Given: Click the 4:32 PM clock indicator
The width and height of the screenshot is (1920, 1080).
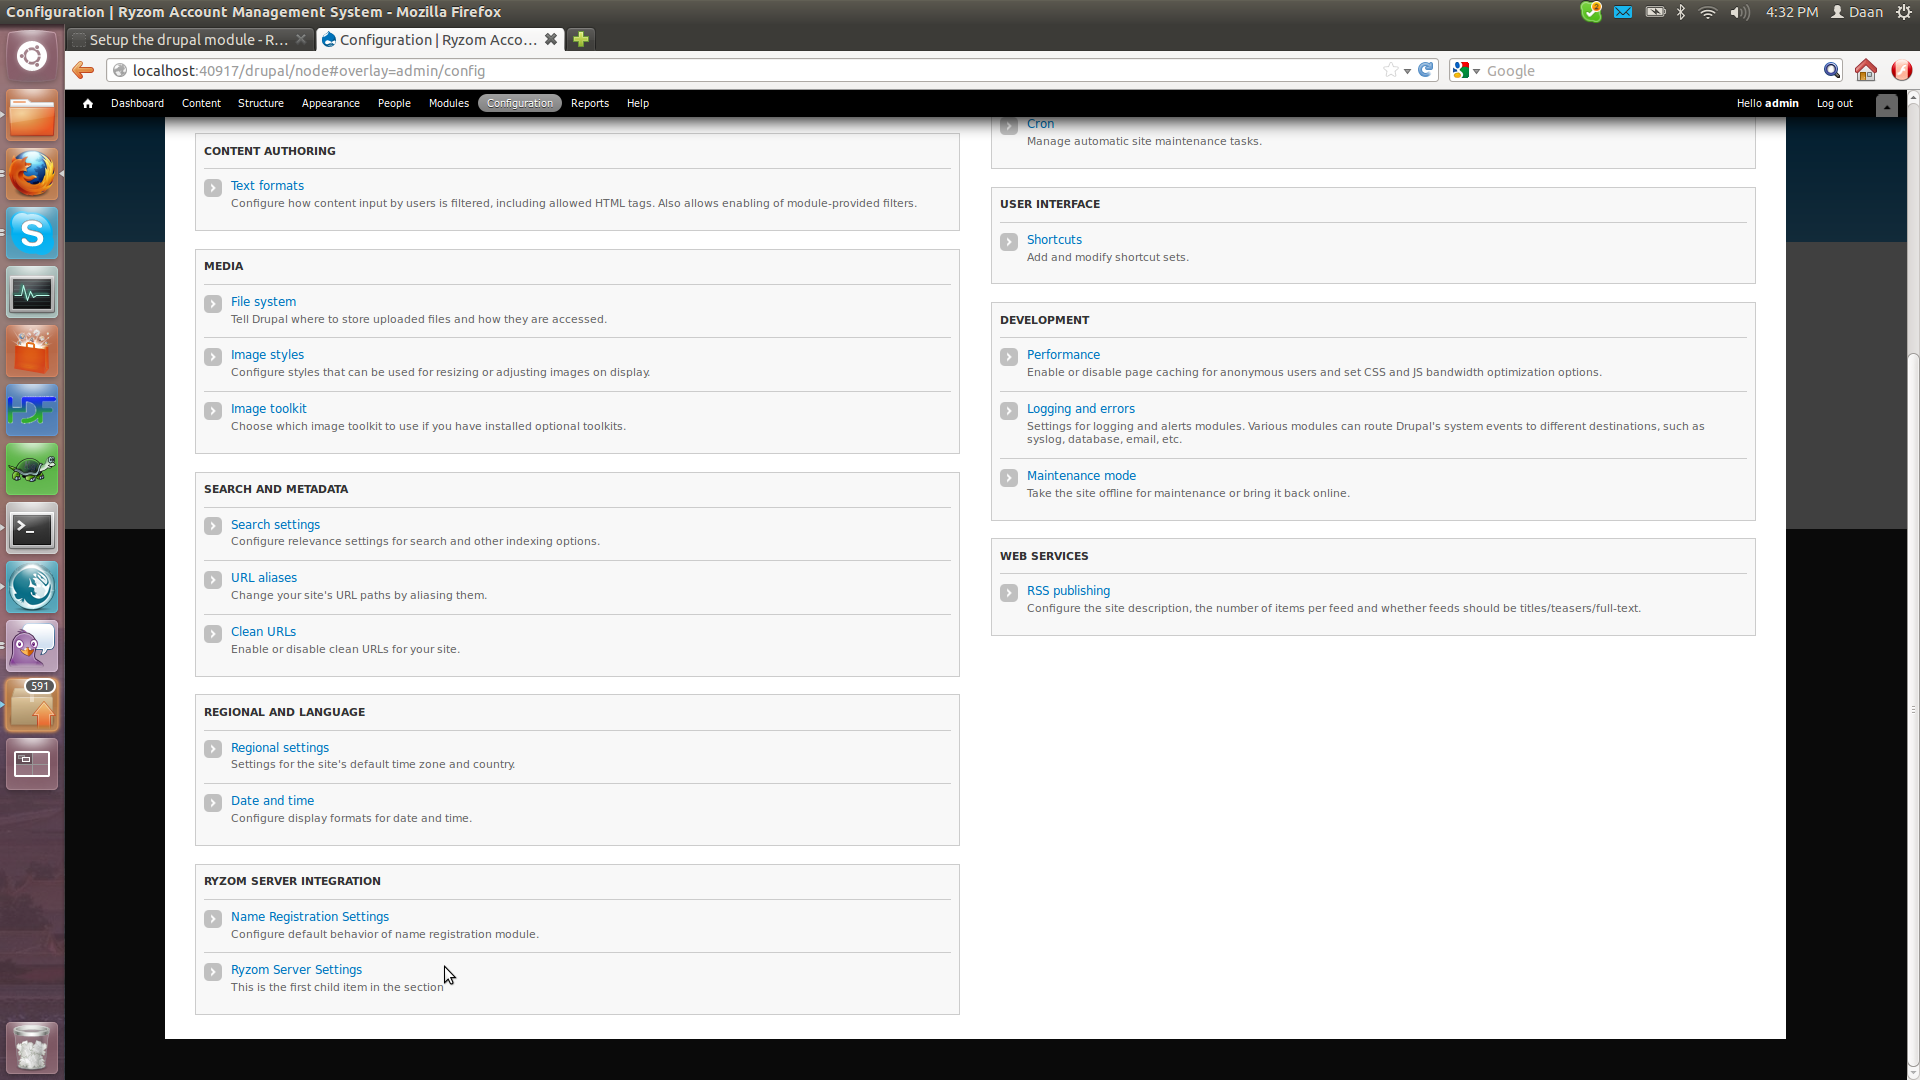Looking at the screenshot, I should point(1792,12).
